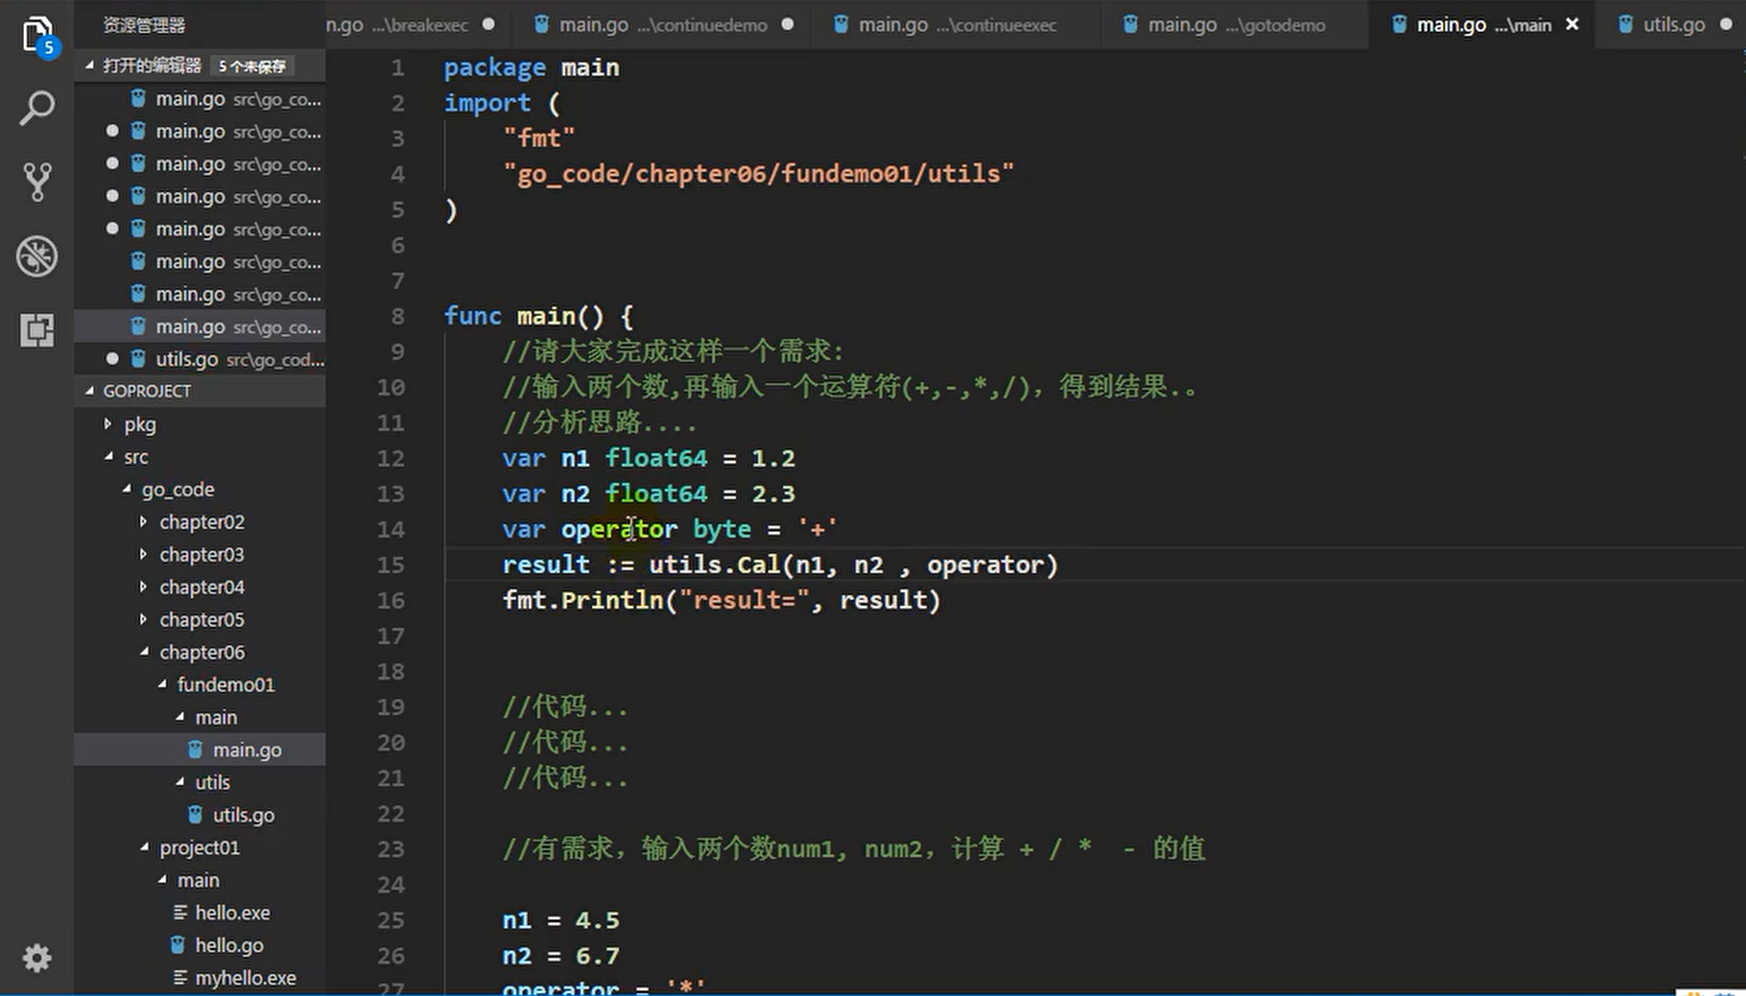Click the n1 = 4.5 assignment
This screenshot has height=996, width=1746.
560,920
